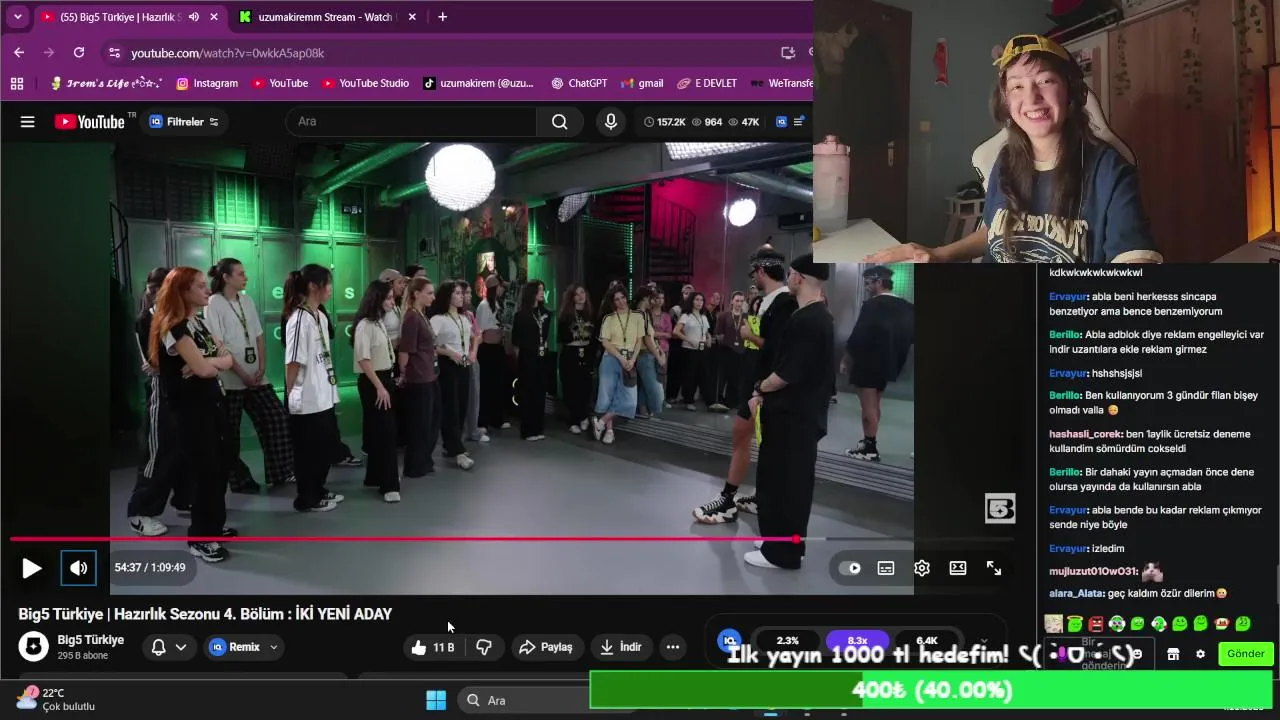Open the gmail bookmark
Viewport: 1280px width, 720px height.
pos(642,83)
